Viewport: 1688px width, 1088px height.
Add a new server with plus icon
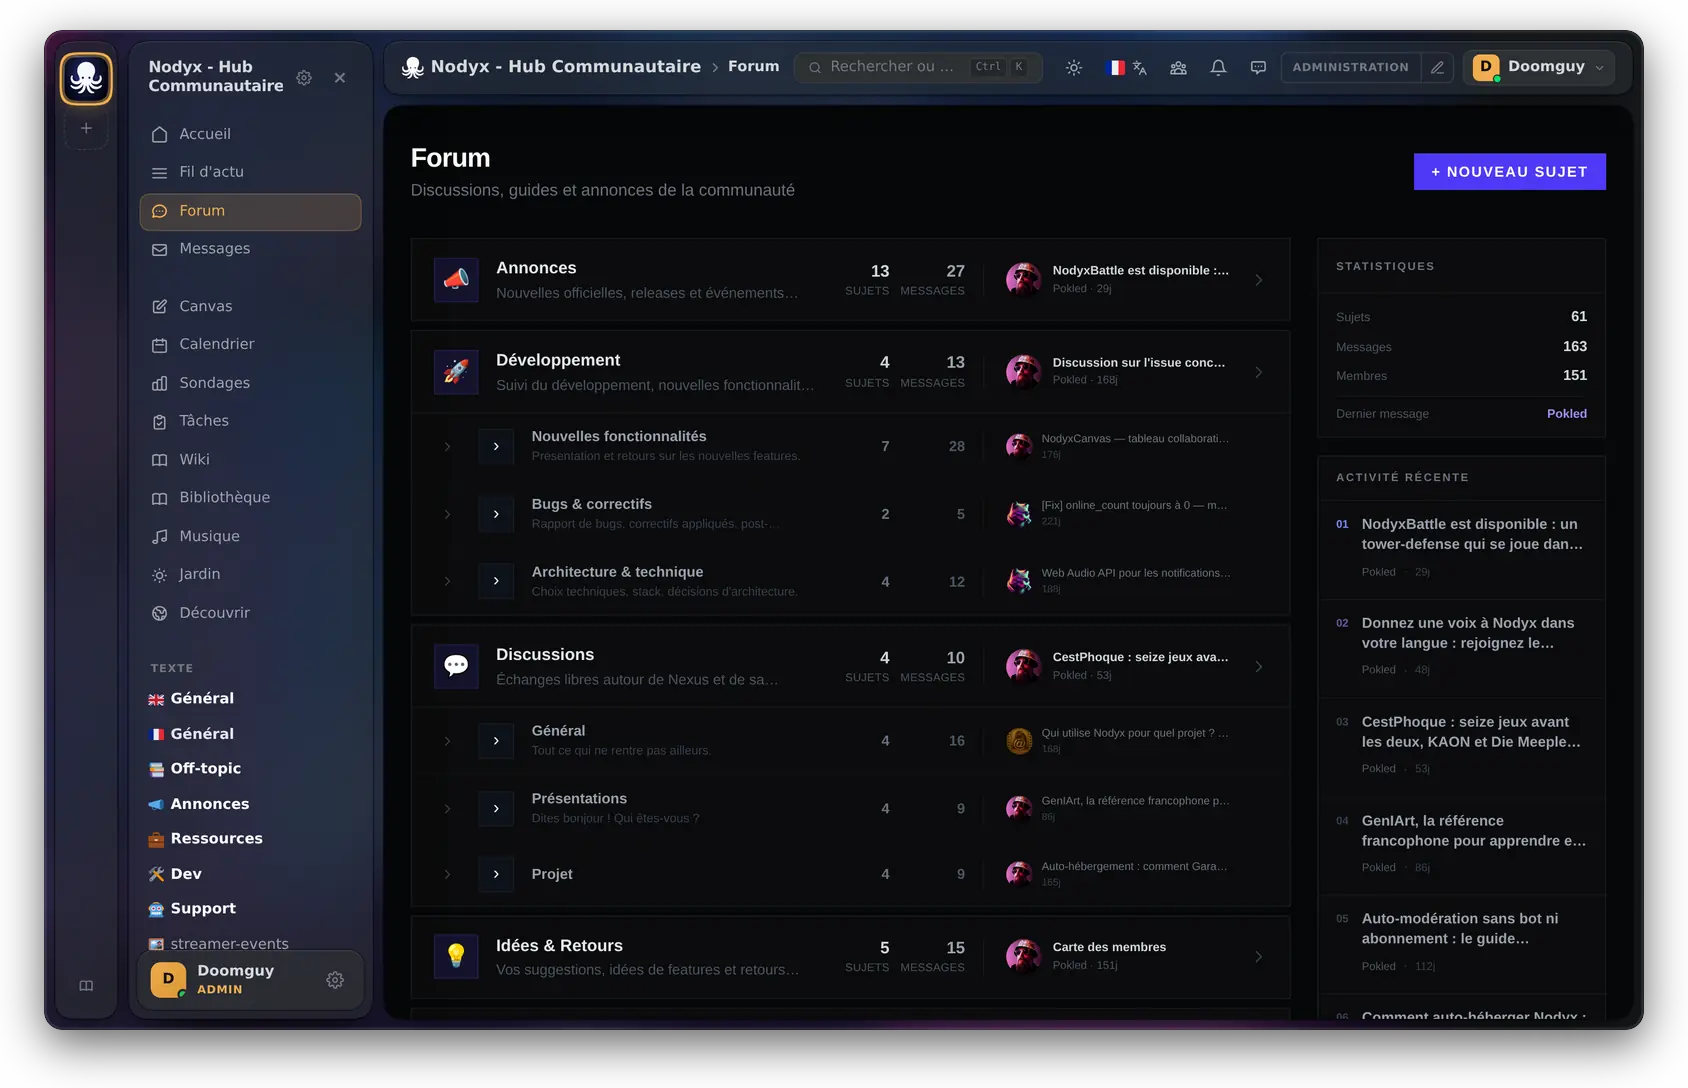pyautogui.click(x=86, y=128)
